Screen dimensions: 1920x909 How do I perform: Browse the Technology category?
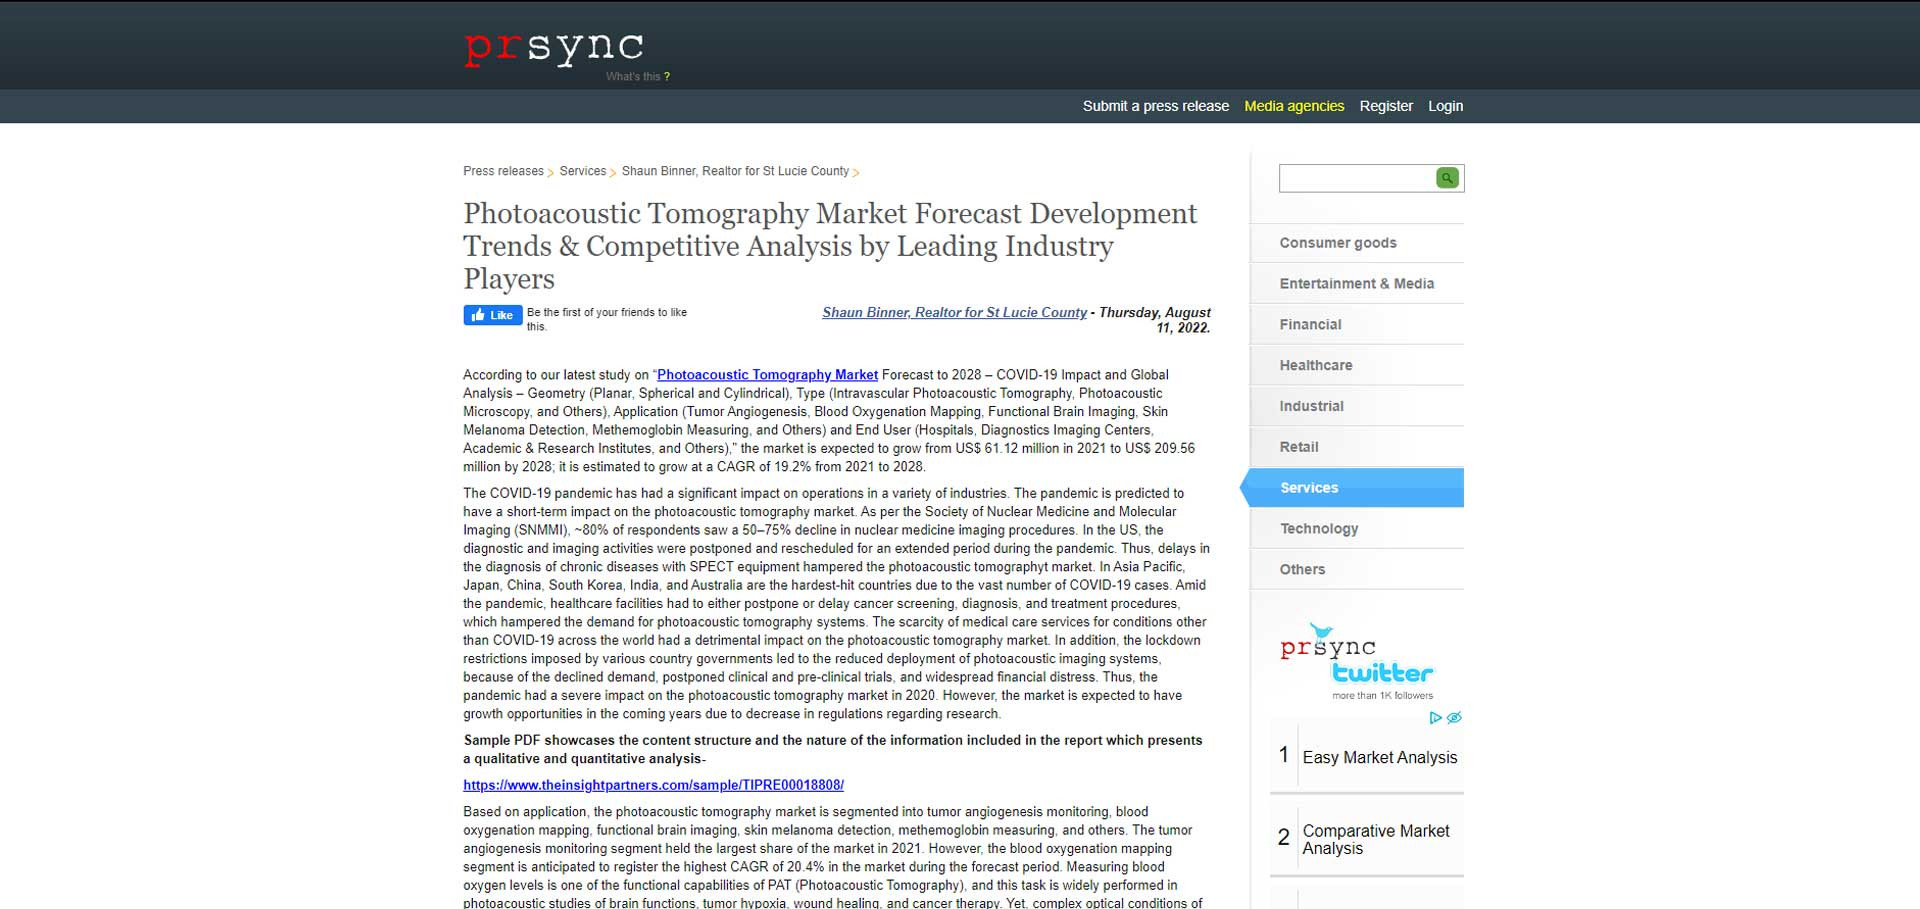(1319, 528)
